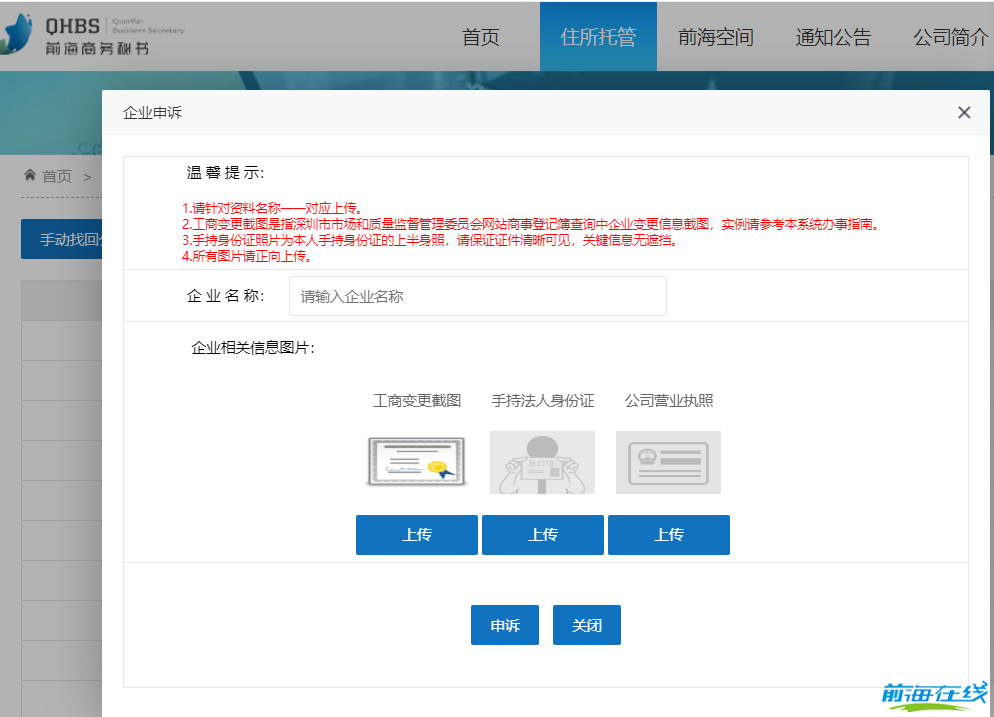Open the 前海空间 menu item

[x=715, y=36]
